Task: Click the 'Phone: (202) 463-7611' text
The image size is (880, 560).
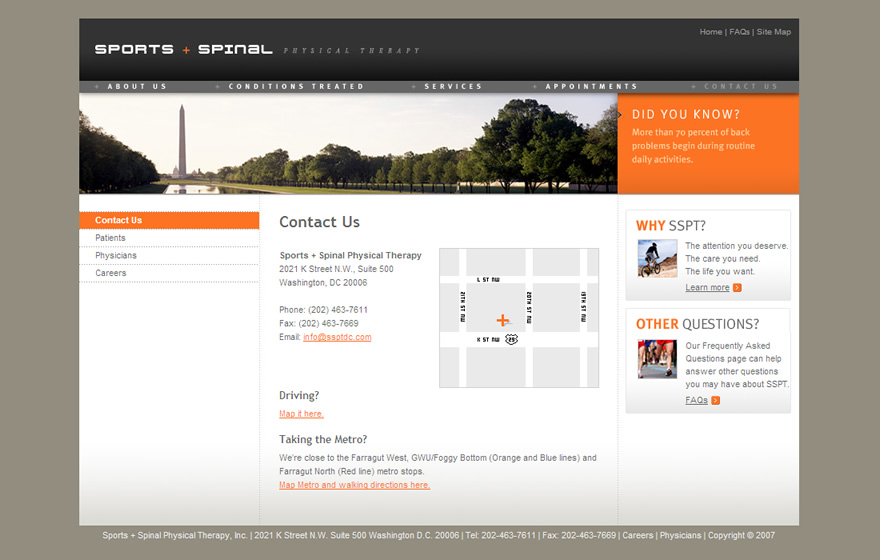Action: (323, 310)
